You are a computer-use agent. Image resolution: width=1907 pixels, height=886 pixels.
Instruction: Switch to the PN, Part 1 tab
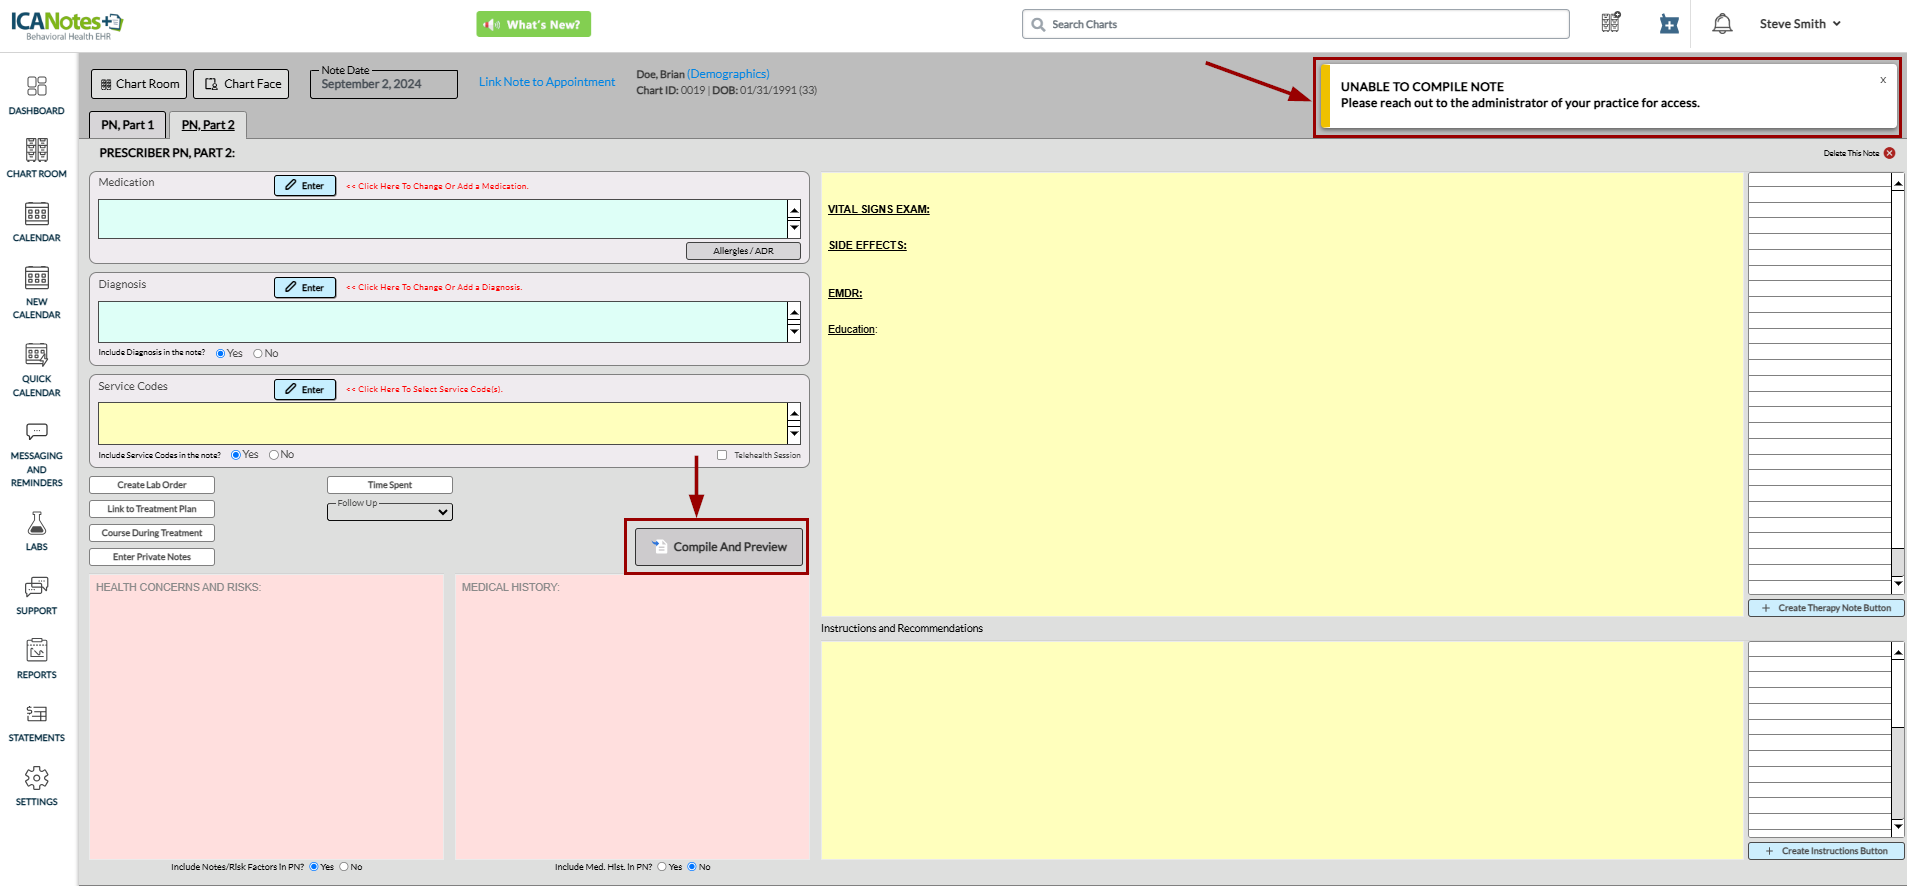tap(127, 125)
